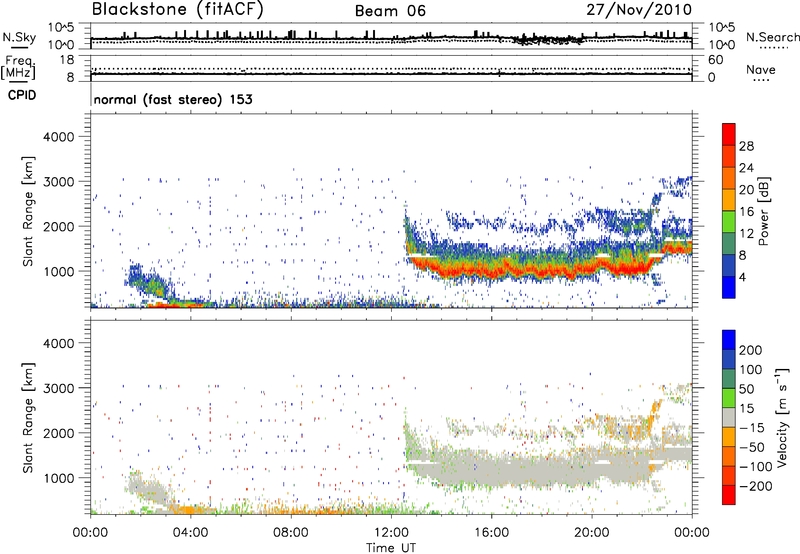Screen dimensions: 800x554
Task: Click the '4000' tick of the power panel
Action: (58, 137)
